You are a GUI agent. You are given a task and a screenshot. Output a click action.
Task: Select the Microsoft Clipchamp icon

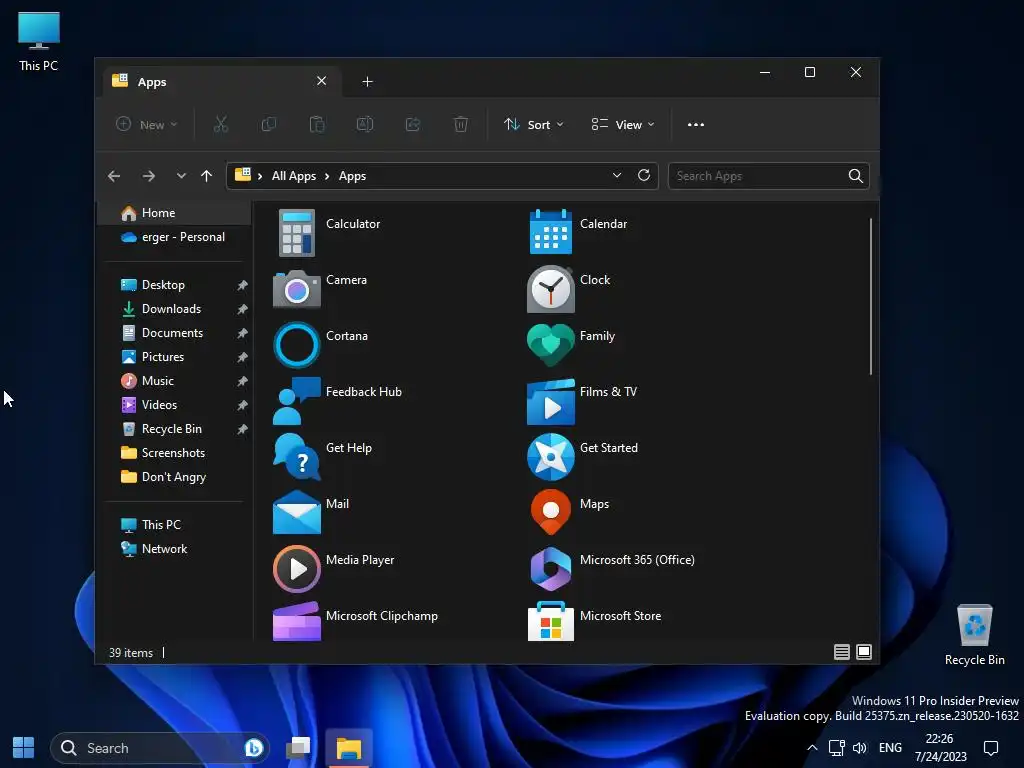pyautogui.click(x=296, y=622)
